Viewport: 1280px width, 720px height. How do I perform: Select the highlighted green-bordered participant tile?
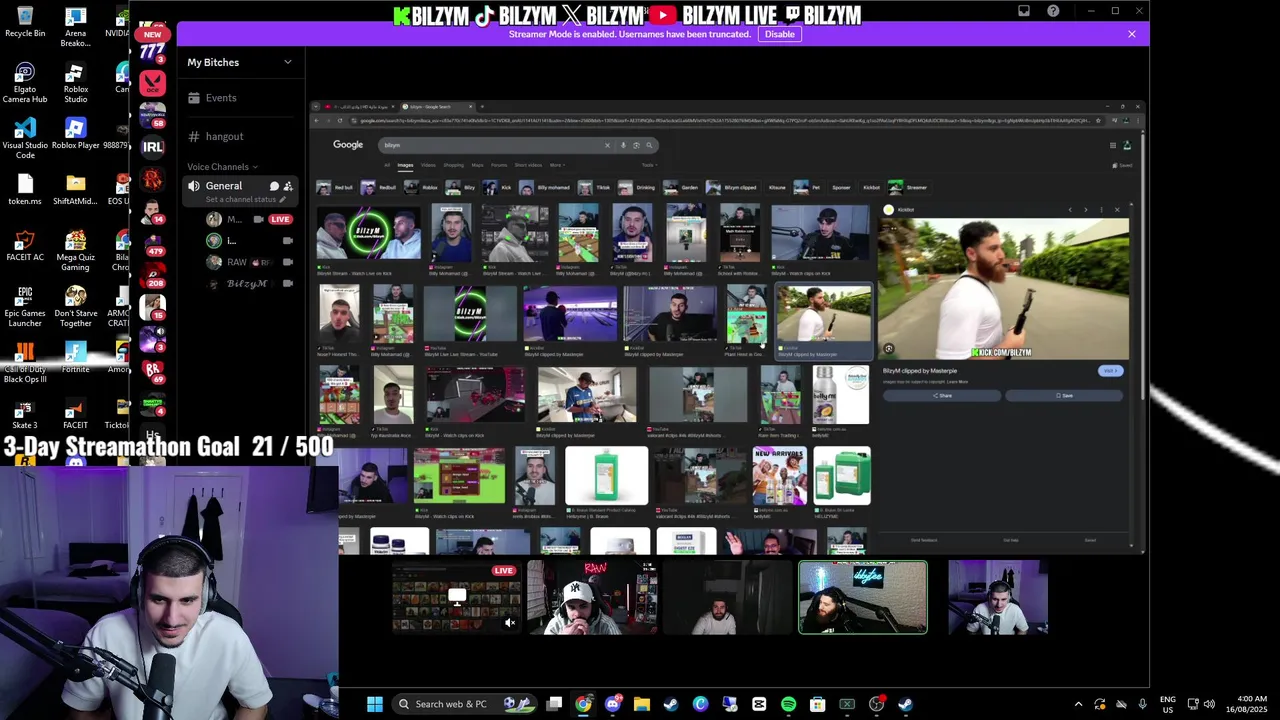coord(863,597)
